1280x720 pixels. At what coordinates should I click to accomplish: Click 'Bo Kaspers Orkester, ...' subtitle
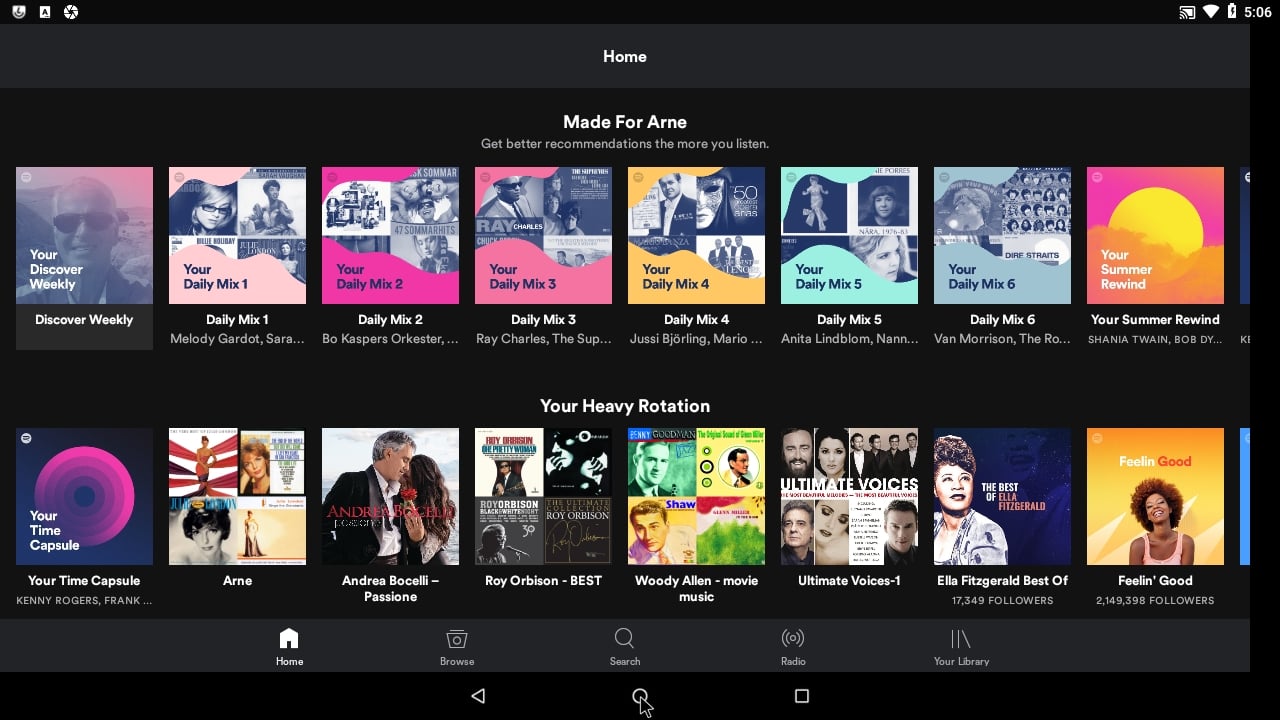tap(390, 339)
